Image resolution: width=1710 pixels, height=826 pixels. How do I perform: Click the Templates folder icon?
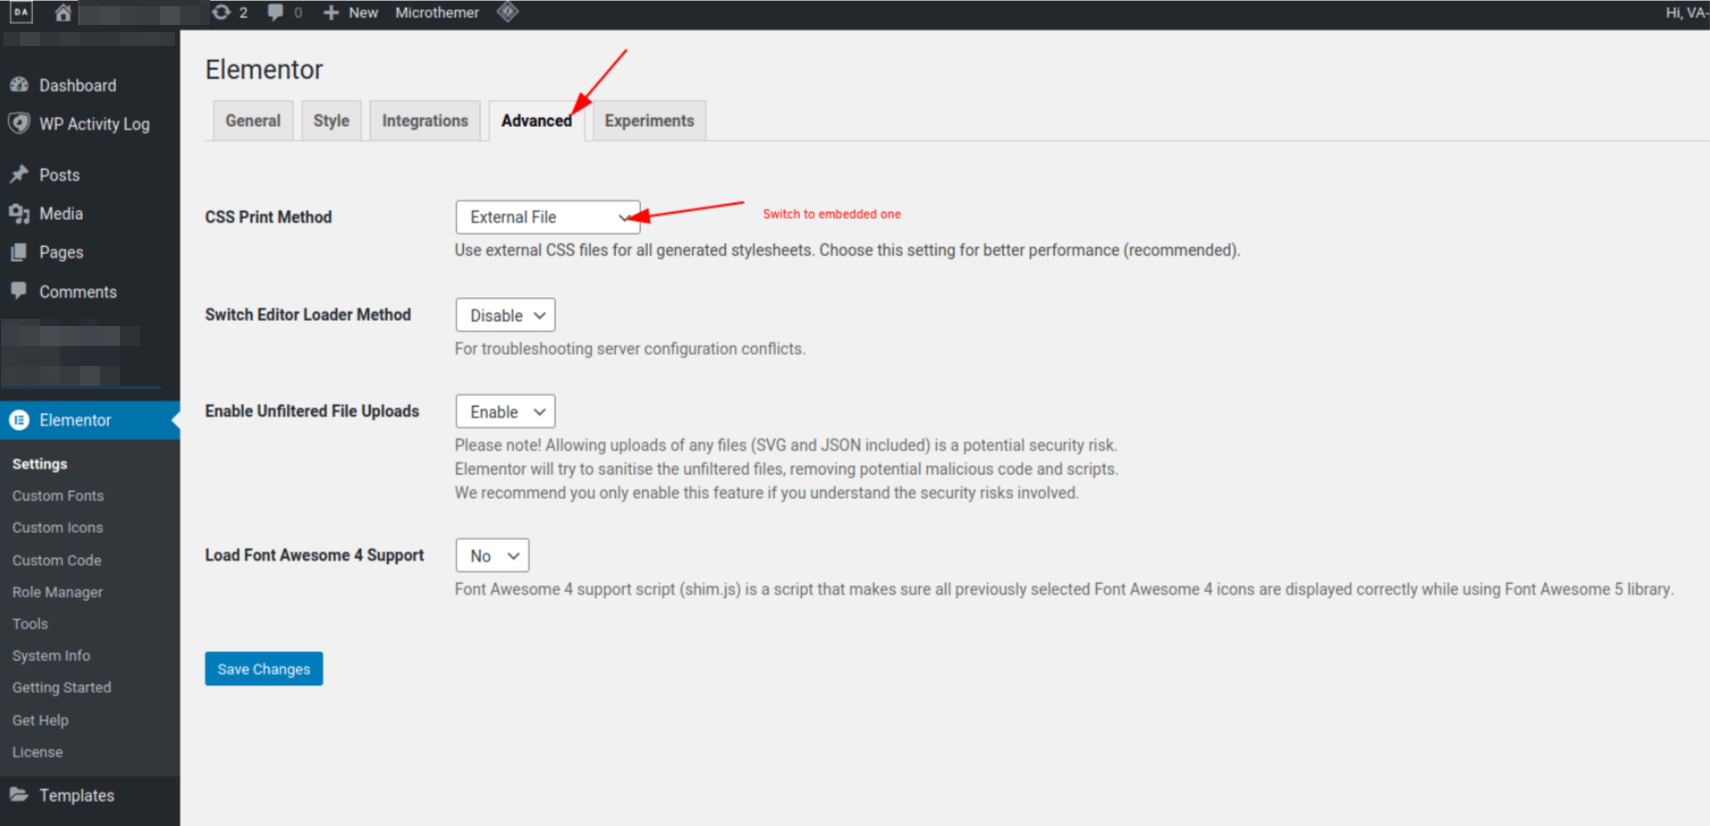19,794
